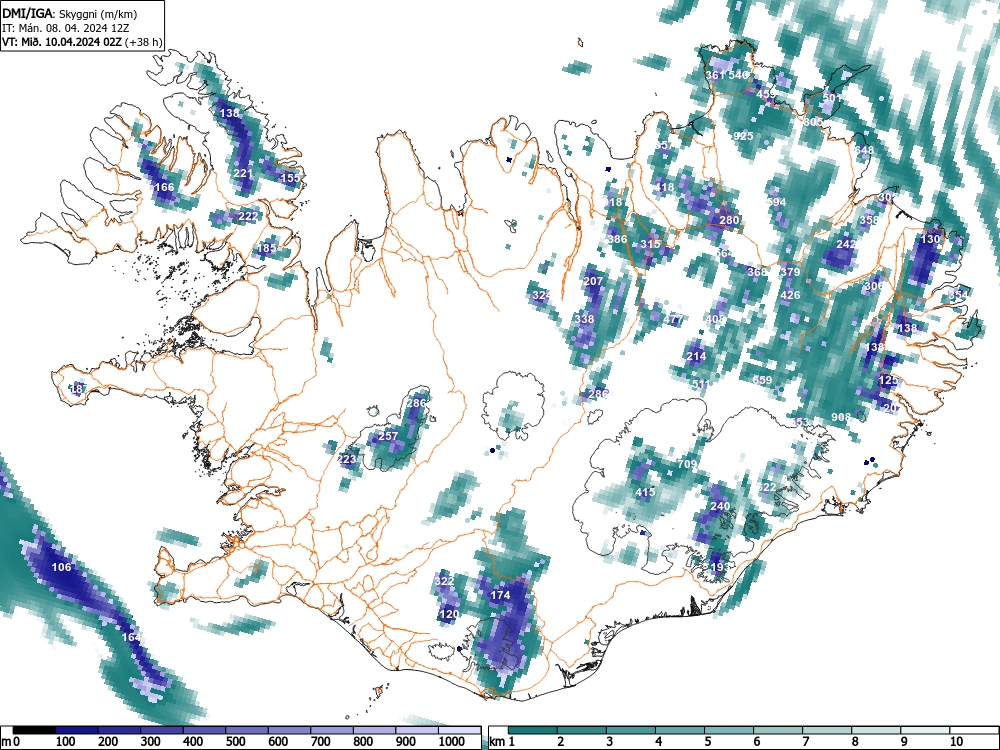Click the dark teal swatch between km 1 and 2
Viewport: 1000px width, 750px height.
pyautogui.click(x=533, y=730)
